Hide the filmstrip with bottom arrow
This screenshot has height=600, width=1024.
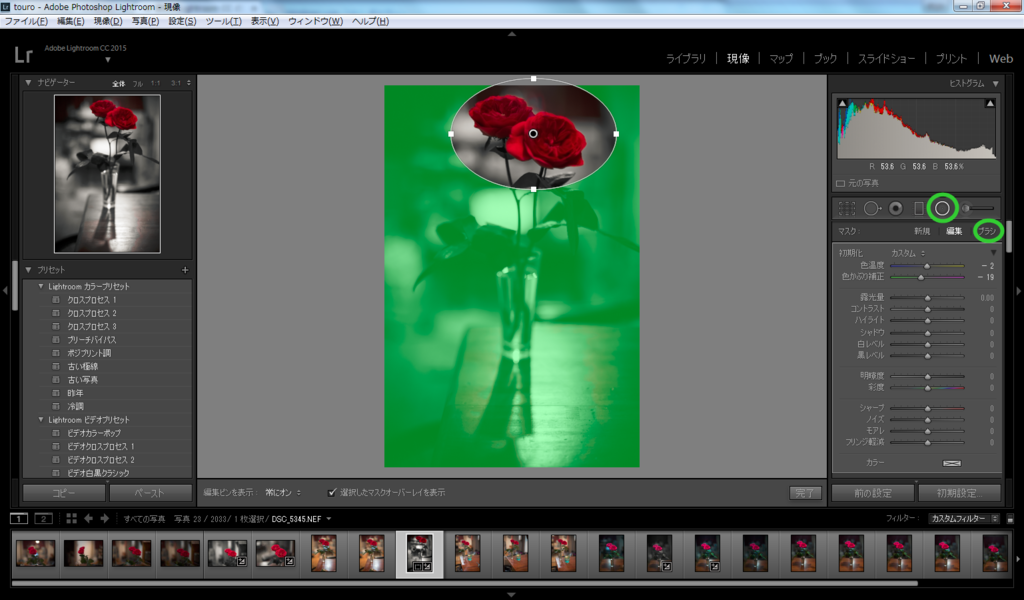coord(511,595)
